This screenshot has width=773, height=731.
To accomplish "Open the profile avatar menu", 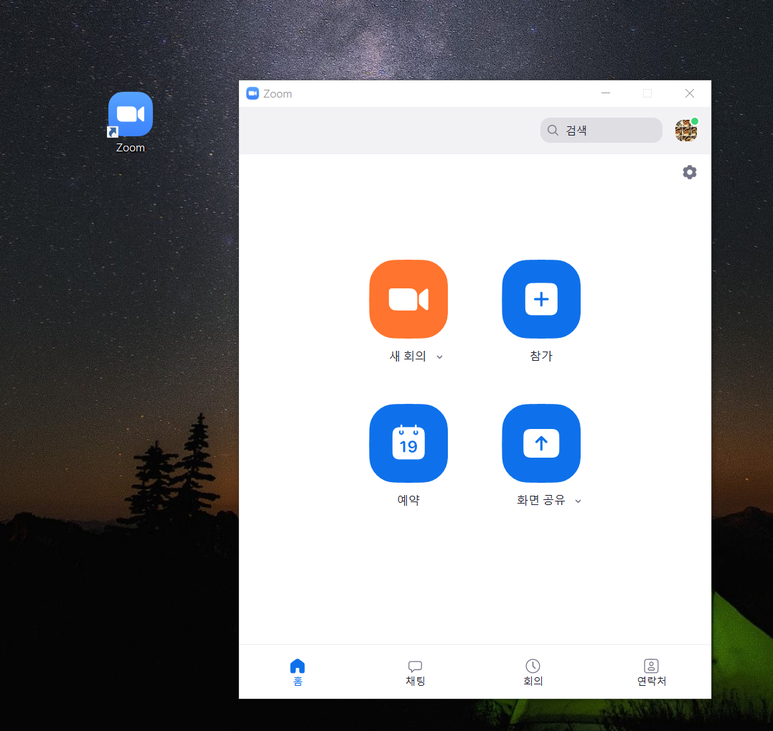I will (686, 130).
